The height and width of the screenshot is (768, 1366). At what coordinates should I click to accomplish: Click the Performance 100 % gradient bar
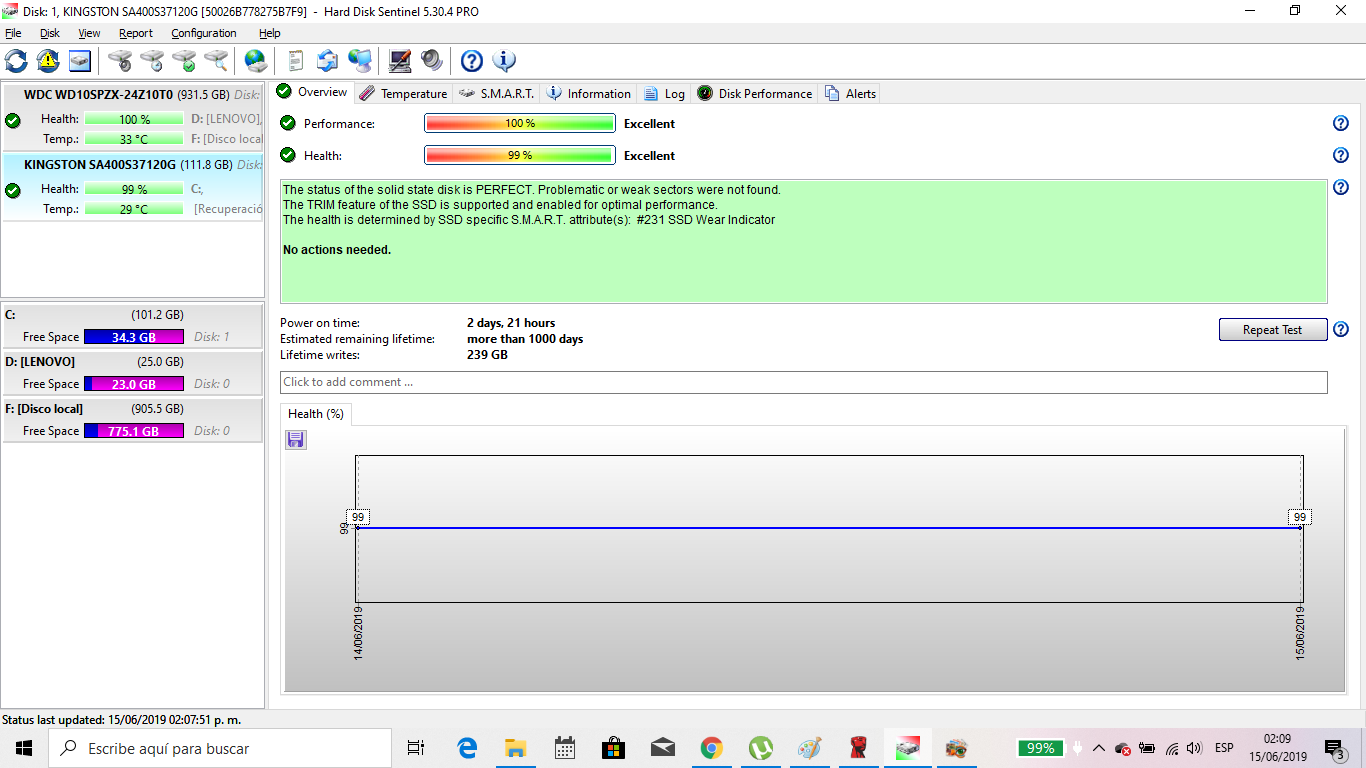[x=520, y=124]
